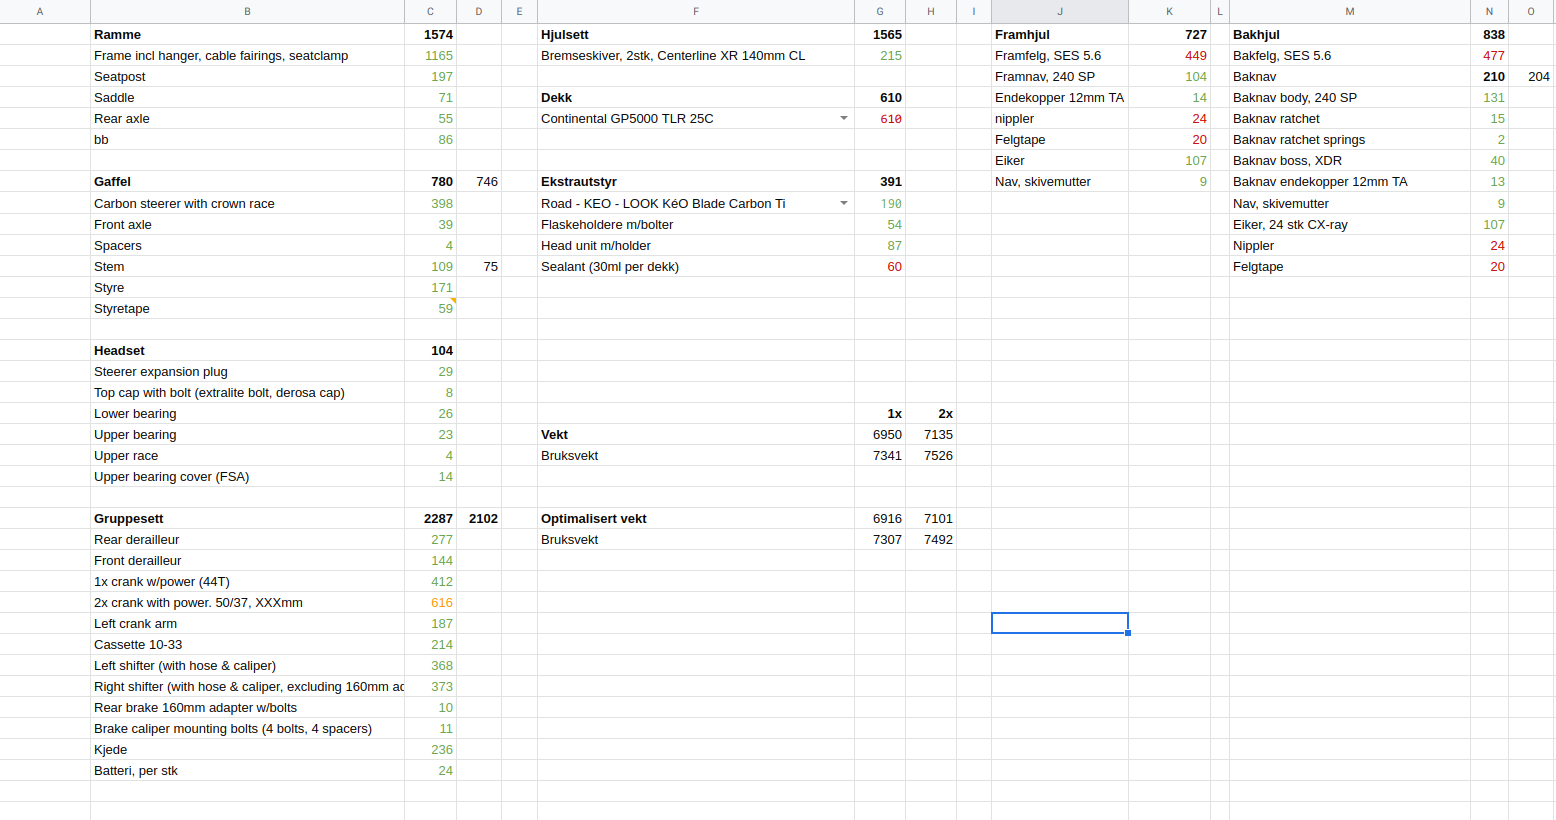Image resolution: width=1556 pixels, height=820 pixels.
Task: Expand the Road - KEO pedal dropdown arrow
Action: click(x=844, y=203)
